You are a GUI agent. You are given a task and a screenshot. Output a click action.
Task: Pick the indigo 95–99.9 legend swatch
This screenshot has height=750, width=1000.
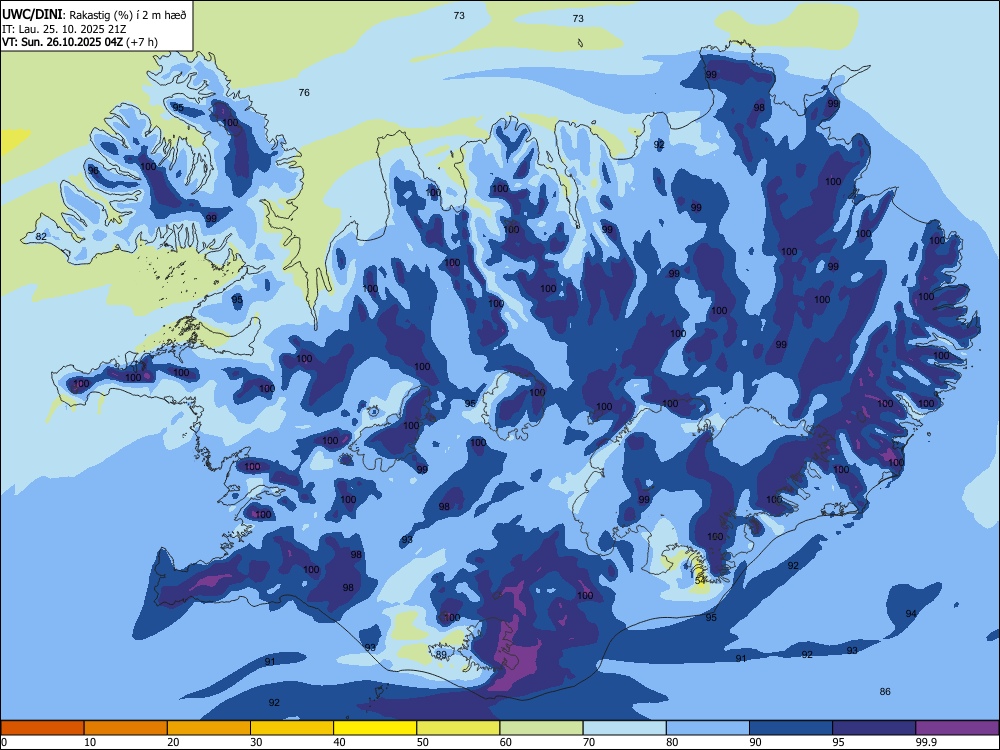(x=874, y=728)
